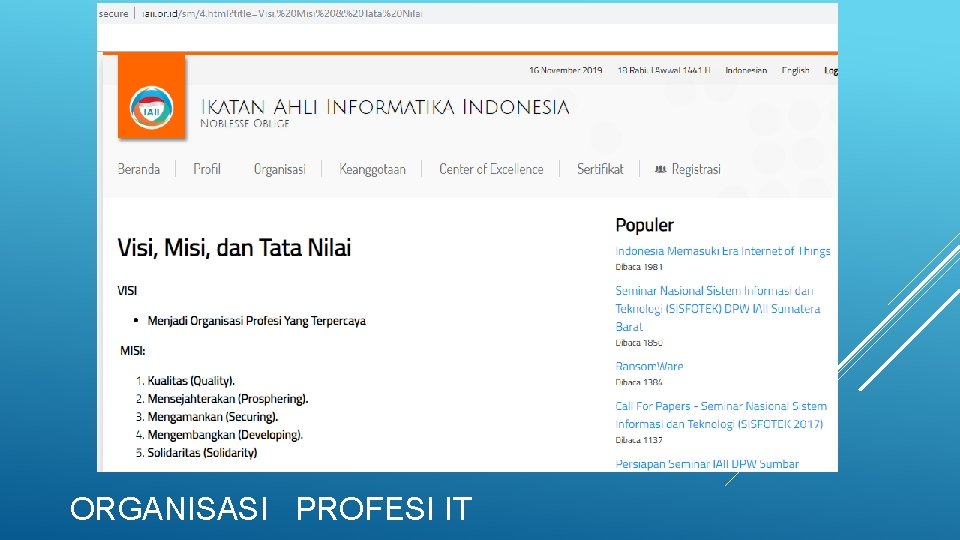Open the Organisasi menu item
Image resolution: width=960 pixels, height=540 pixels.
tap(280, 170)
